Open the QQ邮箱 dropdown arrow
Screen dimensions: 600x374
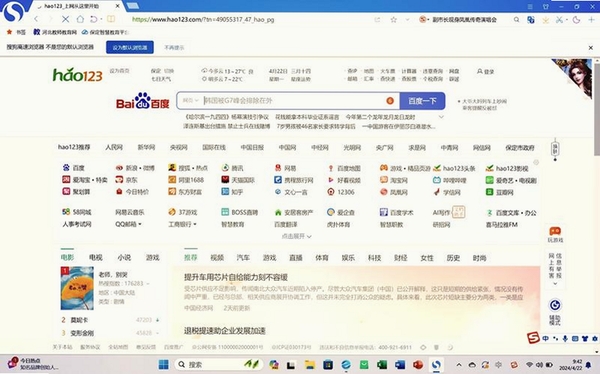140,224
